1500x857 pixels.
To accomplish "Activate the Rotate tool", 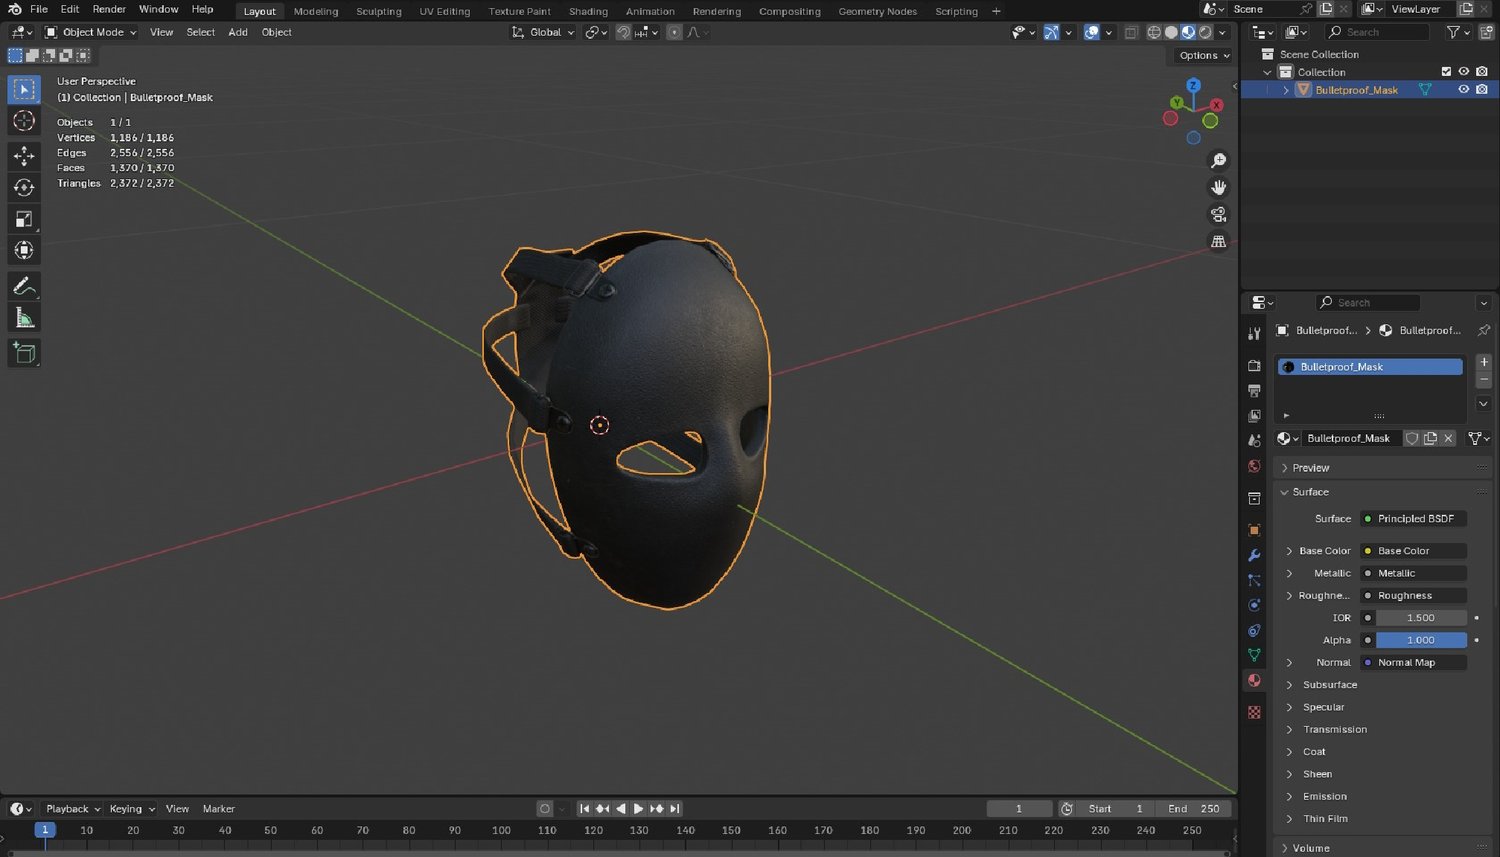I will click(24, 187).
